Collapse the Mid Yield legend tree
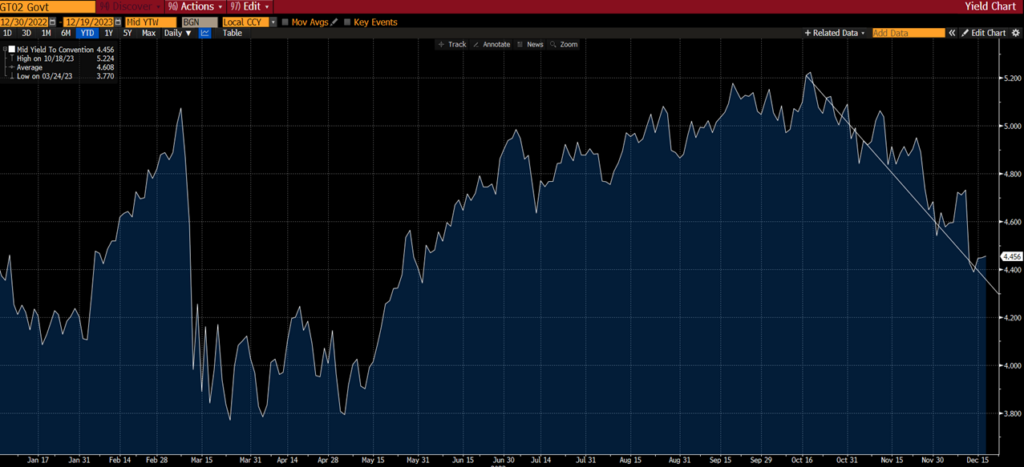 pyautogui.click(x=4, y=48)
